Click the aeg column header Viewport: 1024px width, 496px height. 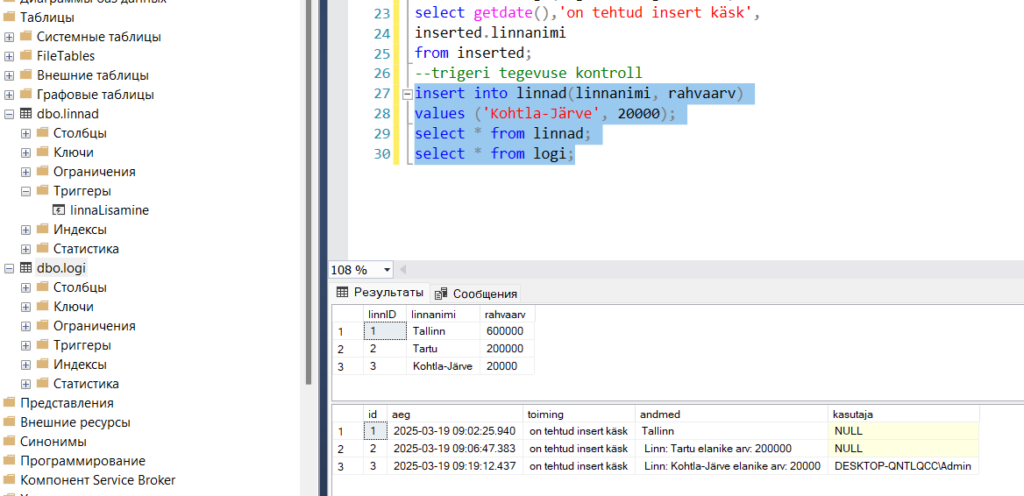tap(455, 414)
